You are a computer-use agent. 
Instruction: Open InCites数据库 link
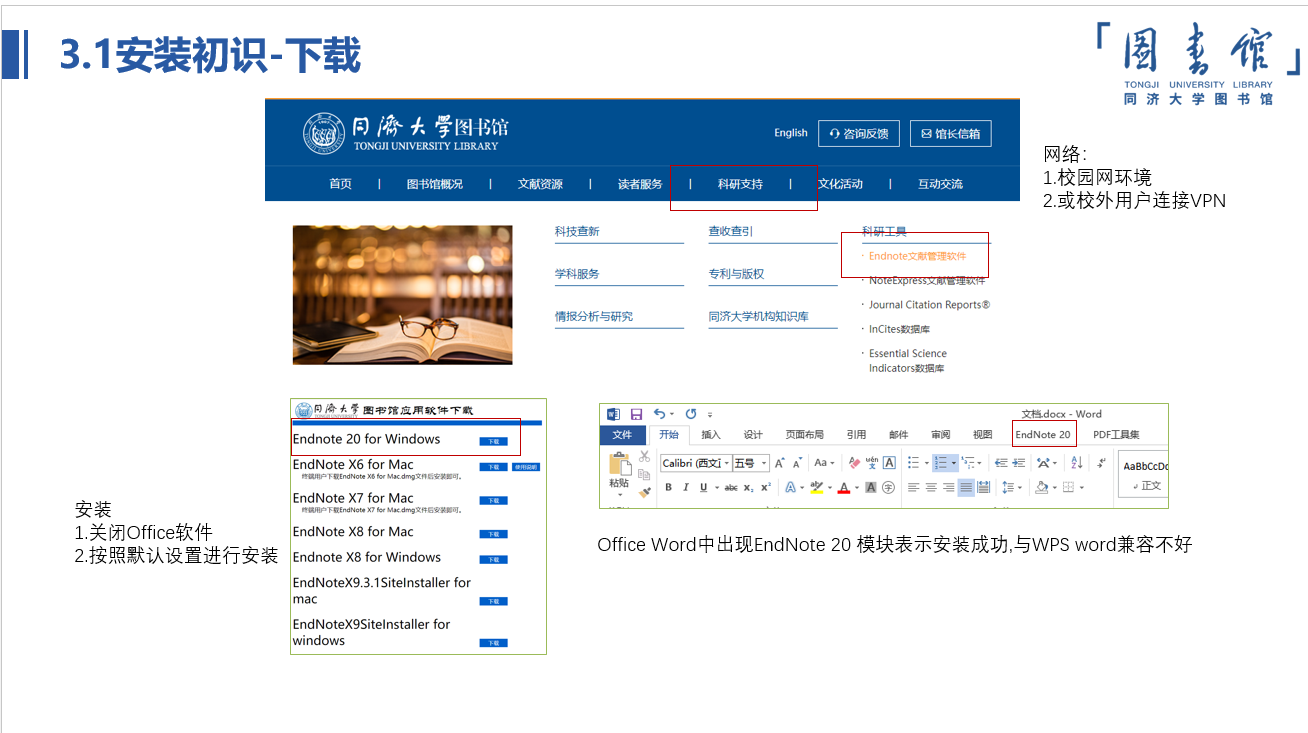tap(899, 329)
